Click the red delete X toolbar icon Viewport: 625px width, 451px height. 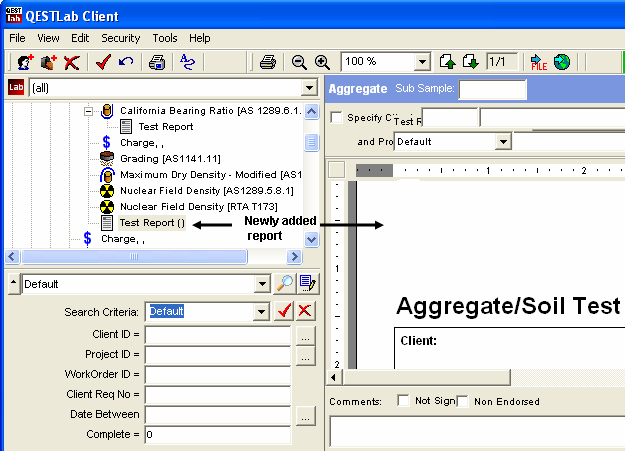click(71, 62)
